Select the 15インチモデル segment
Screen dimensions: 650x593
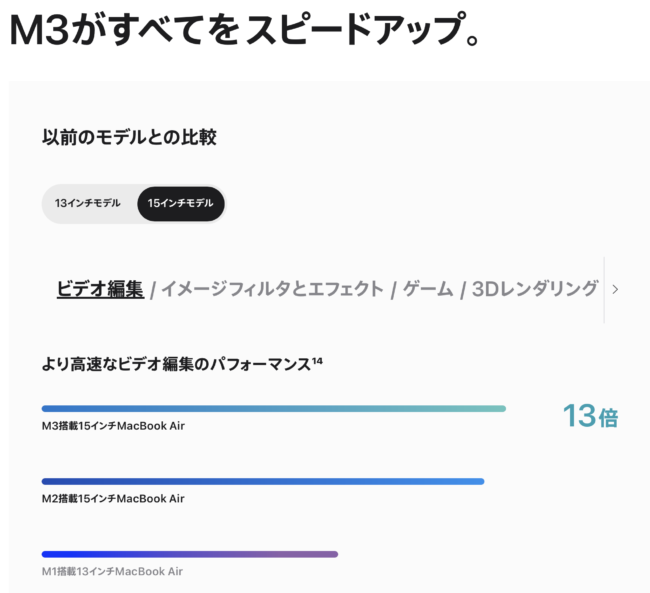click(x=181, y=204)
